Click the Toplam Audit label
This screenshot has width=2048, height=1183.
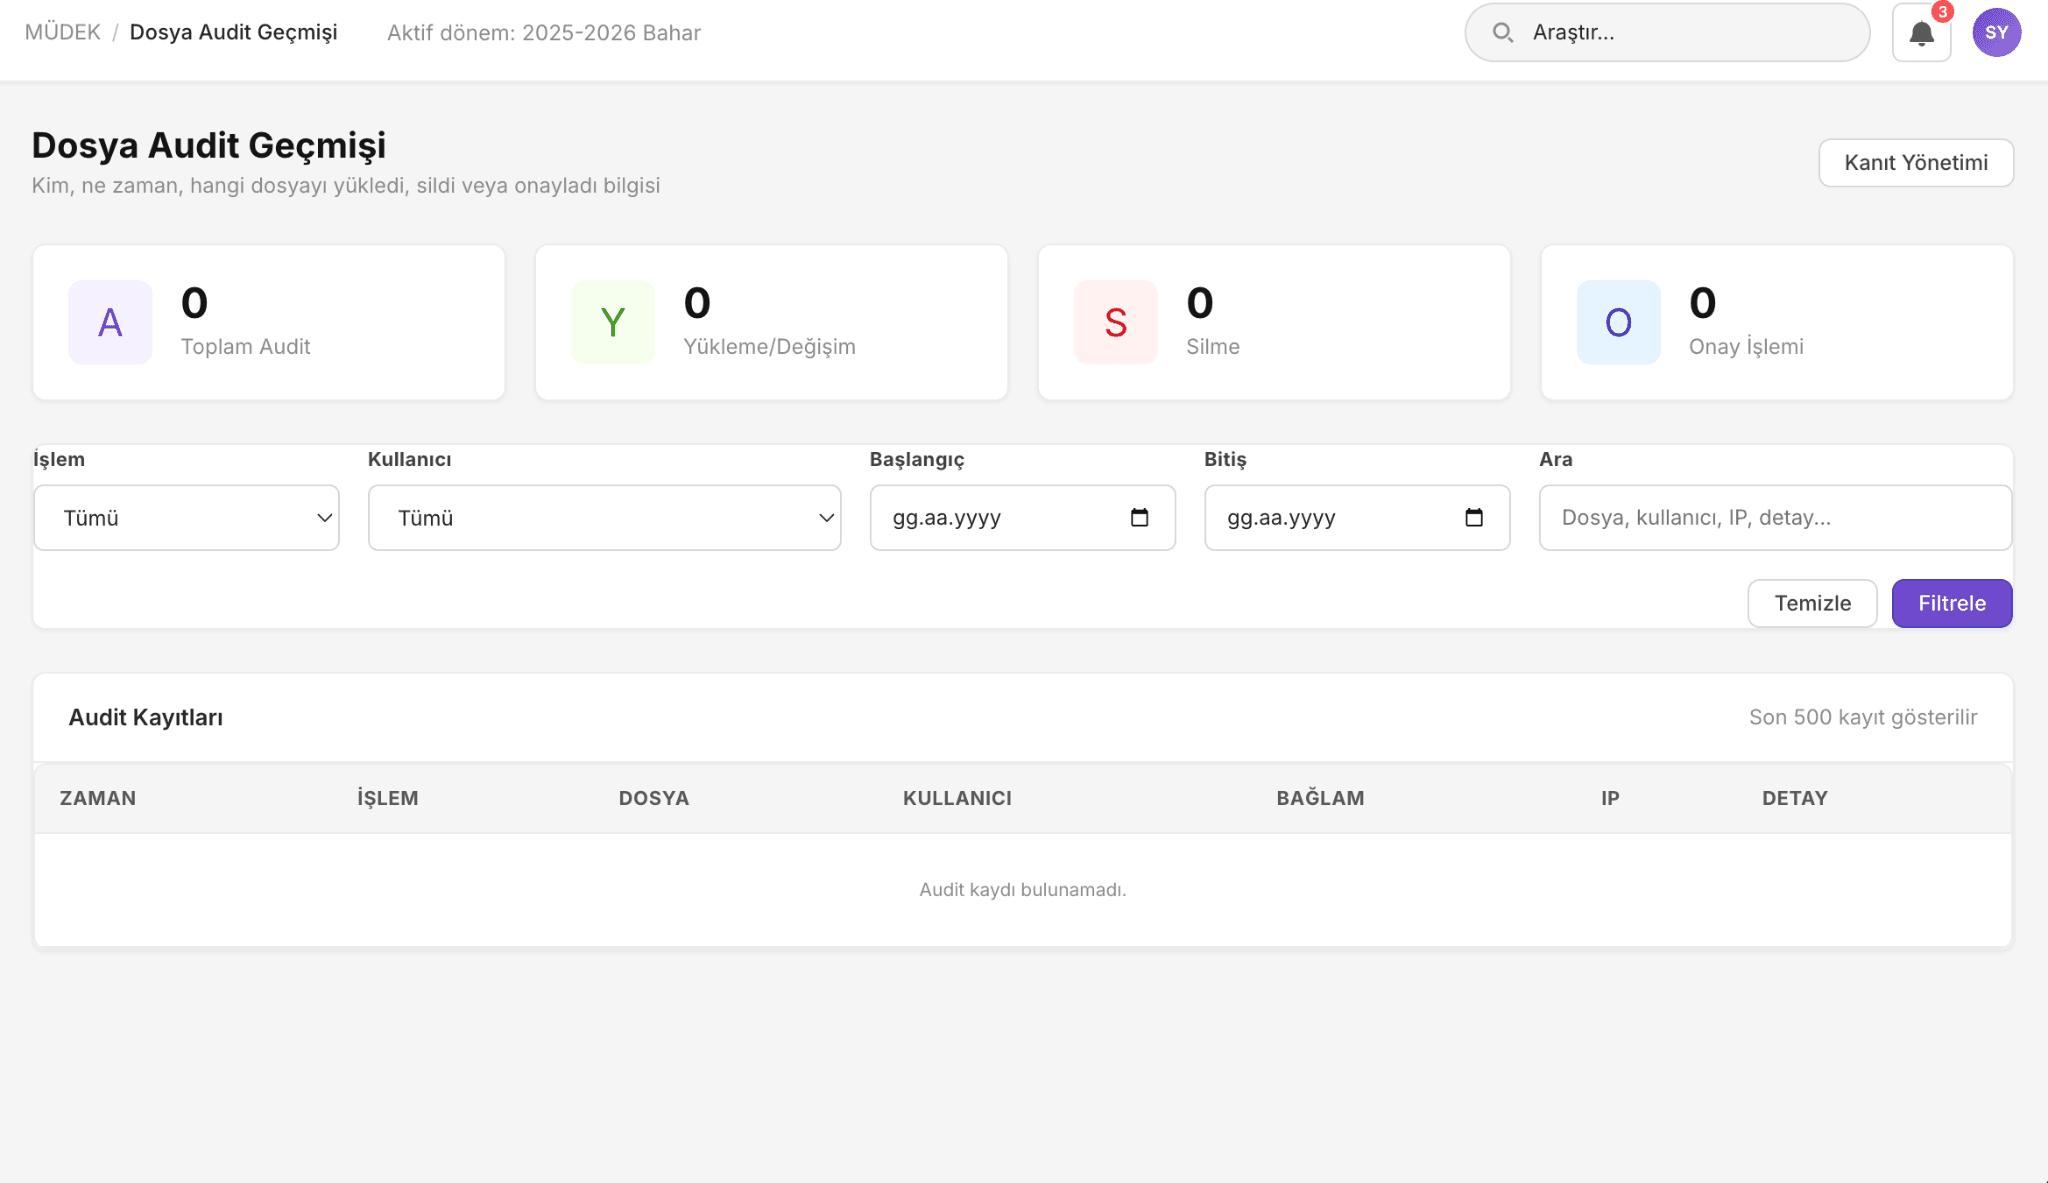click(x=245, y=346)
